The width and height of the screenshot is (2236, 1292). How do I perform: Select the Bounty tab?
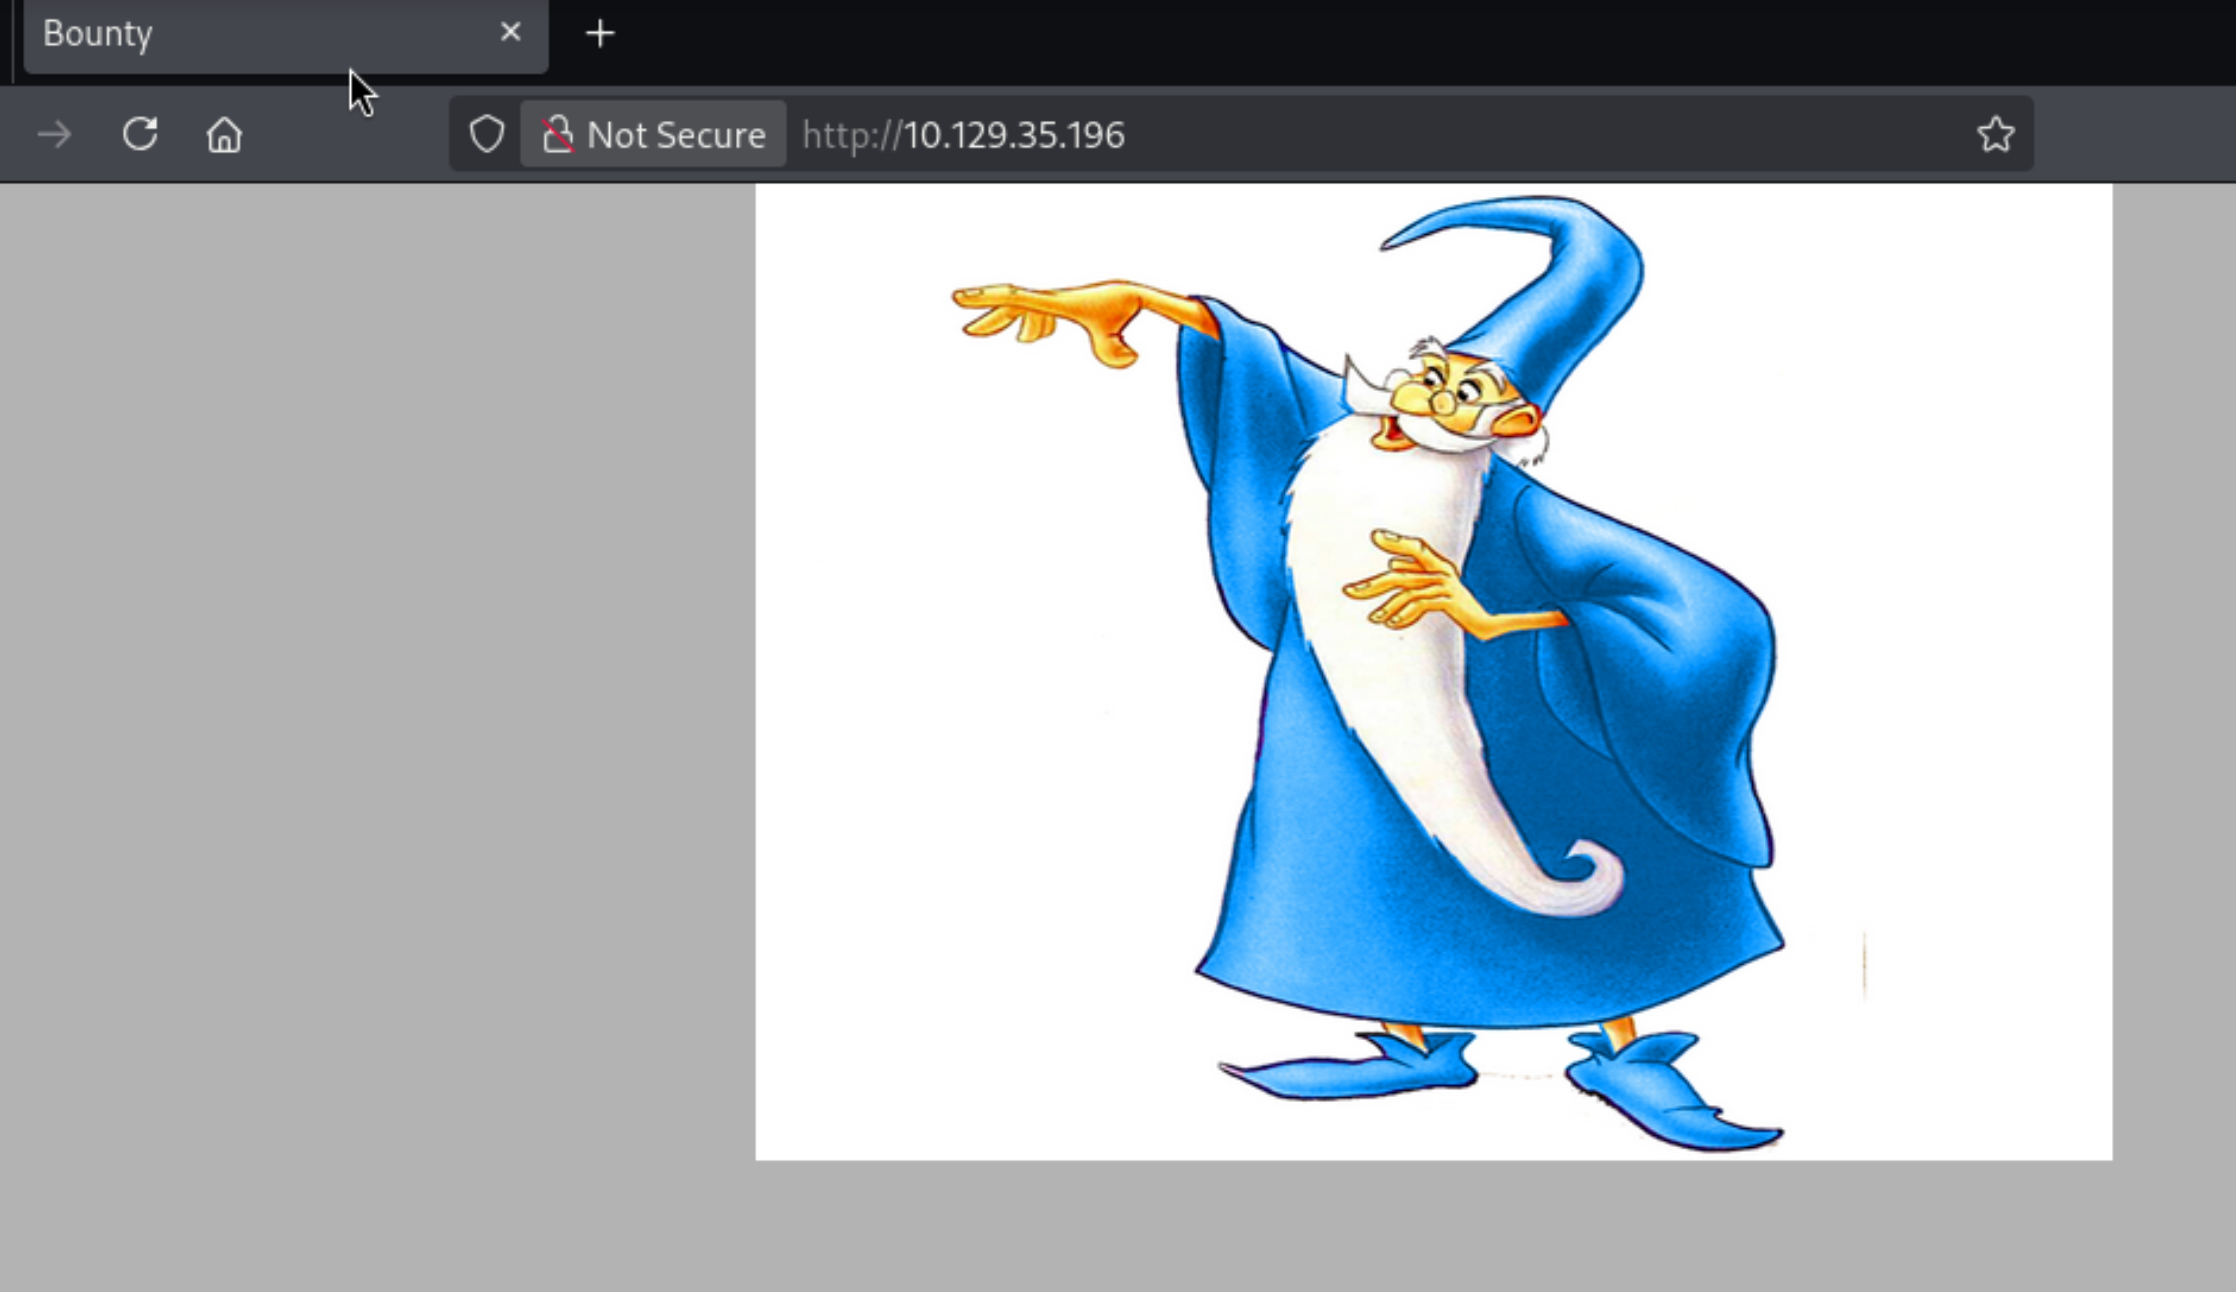pos(285,35)
